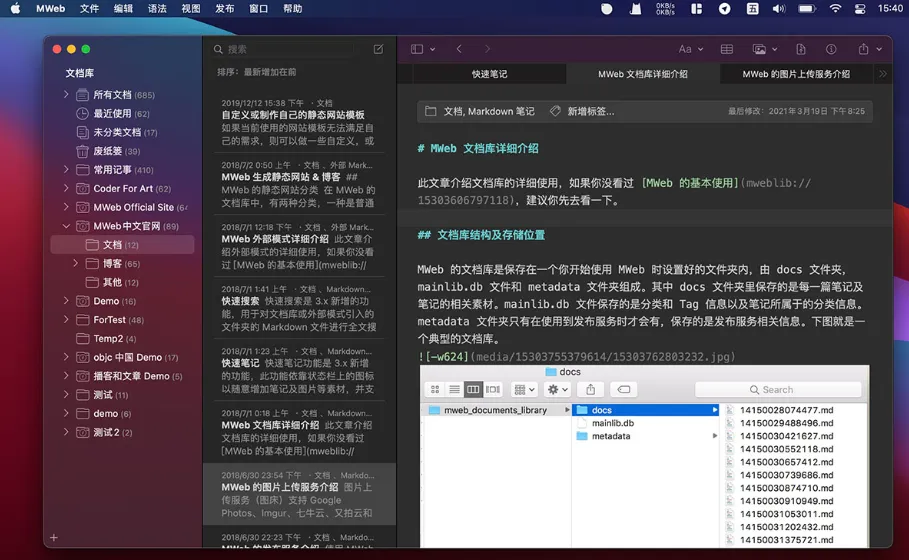Go back with the left arrow

click(459, 49)
